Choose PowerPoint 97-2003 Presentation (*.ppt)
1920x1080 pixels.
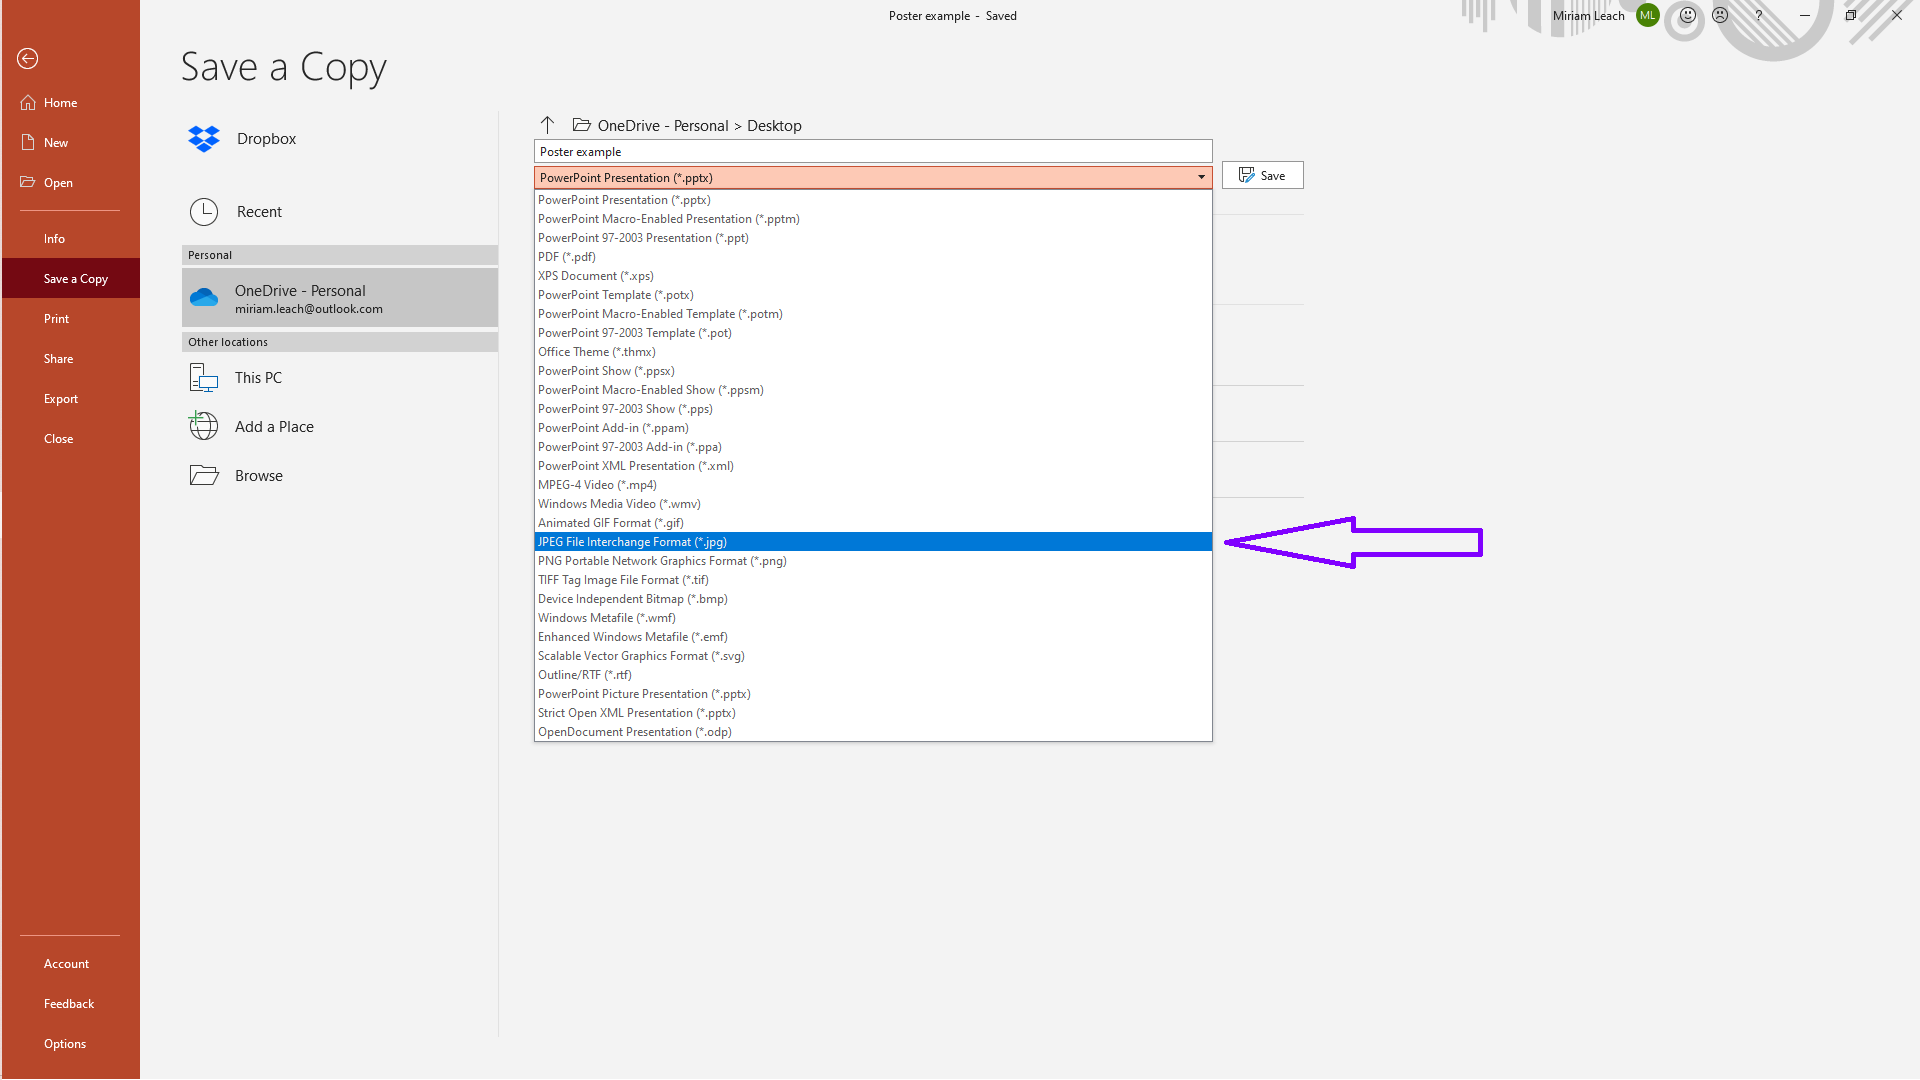[x=873, y=238]
